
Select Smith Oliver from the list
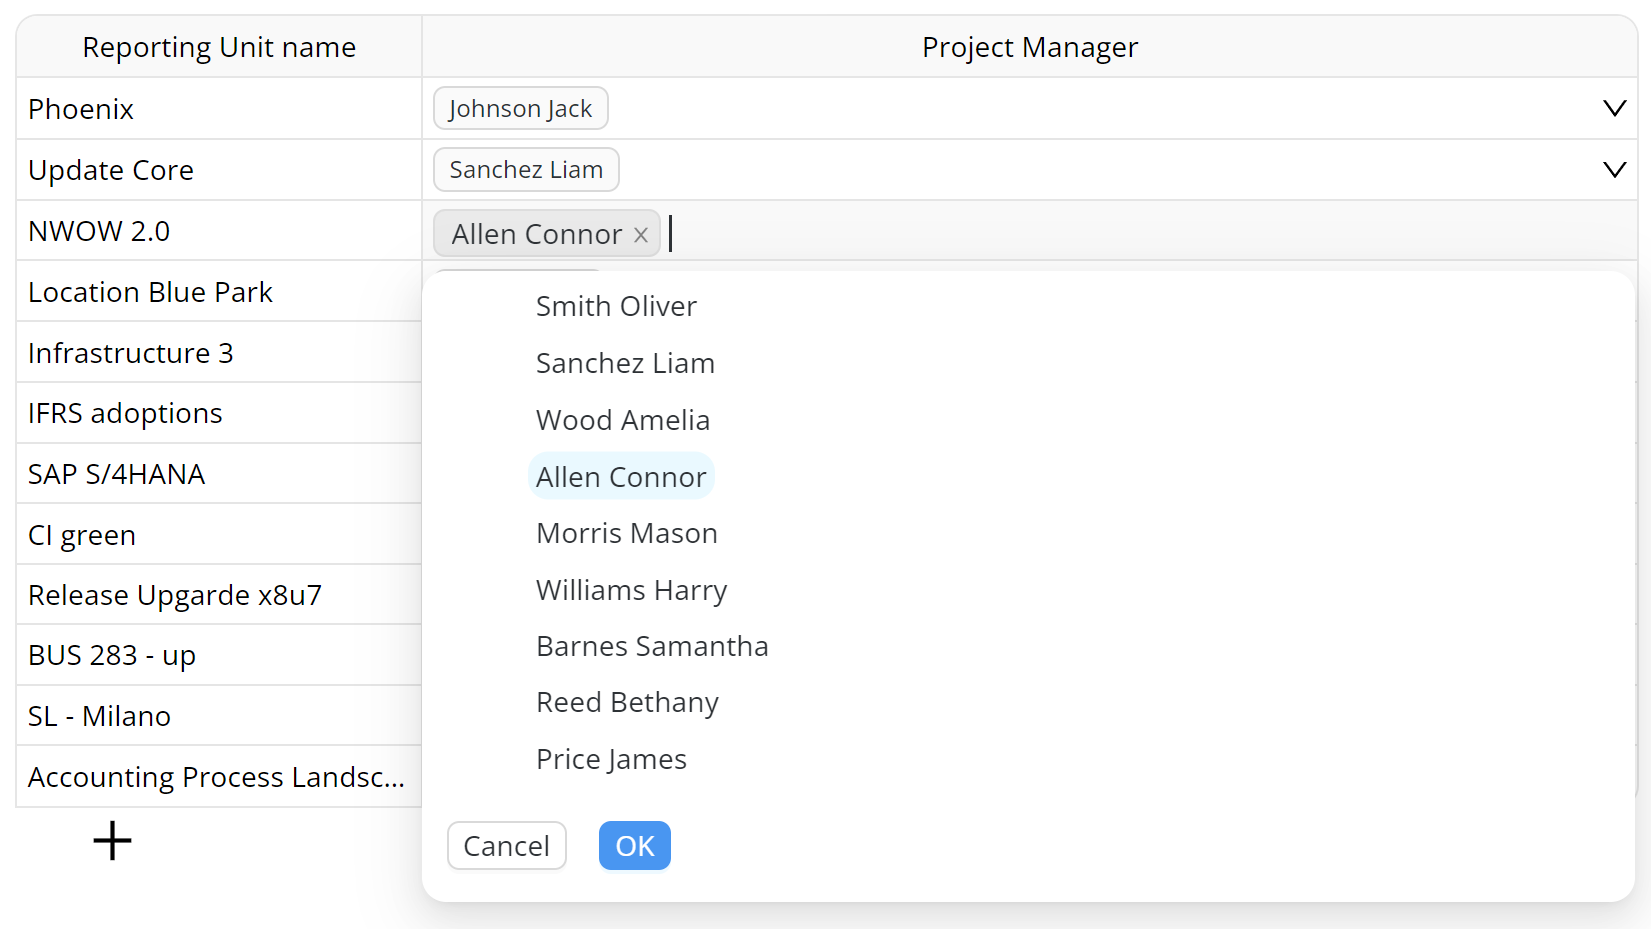pos(616,306)
